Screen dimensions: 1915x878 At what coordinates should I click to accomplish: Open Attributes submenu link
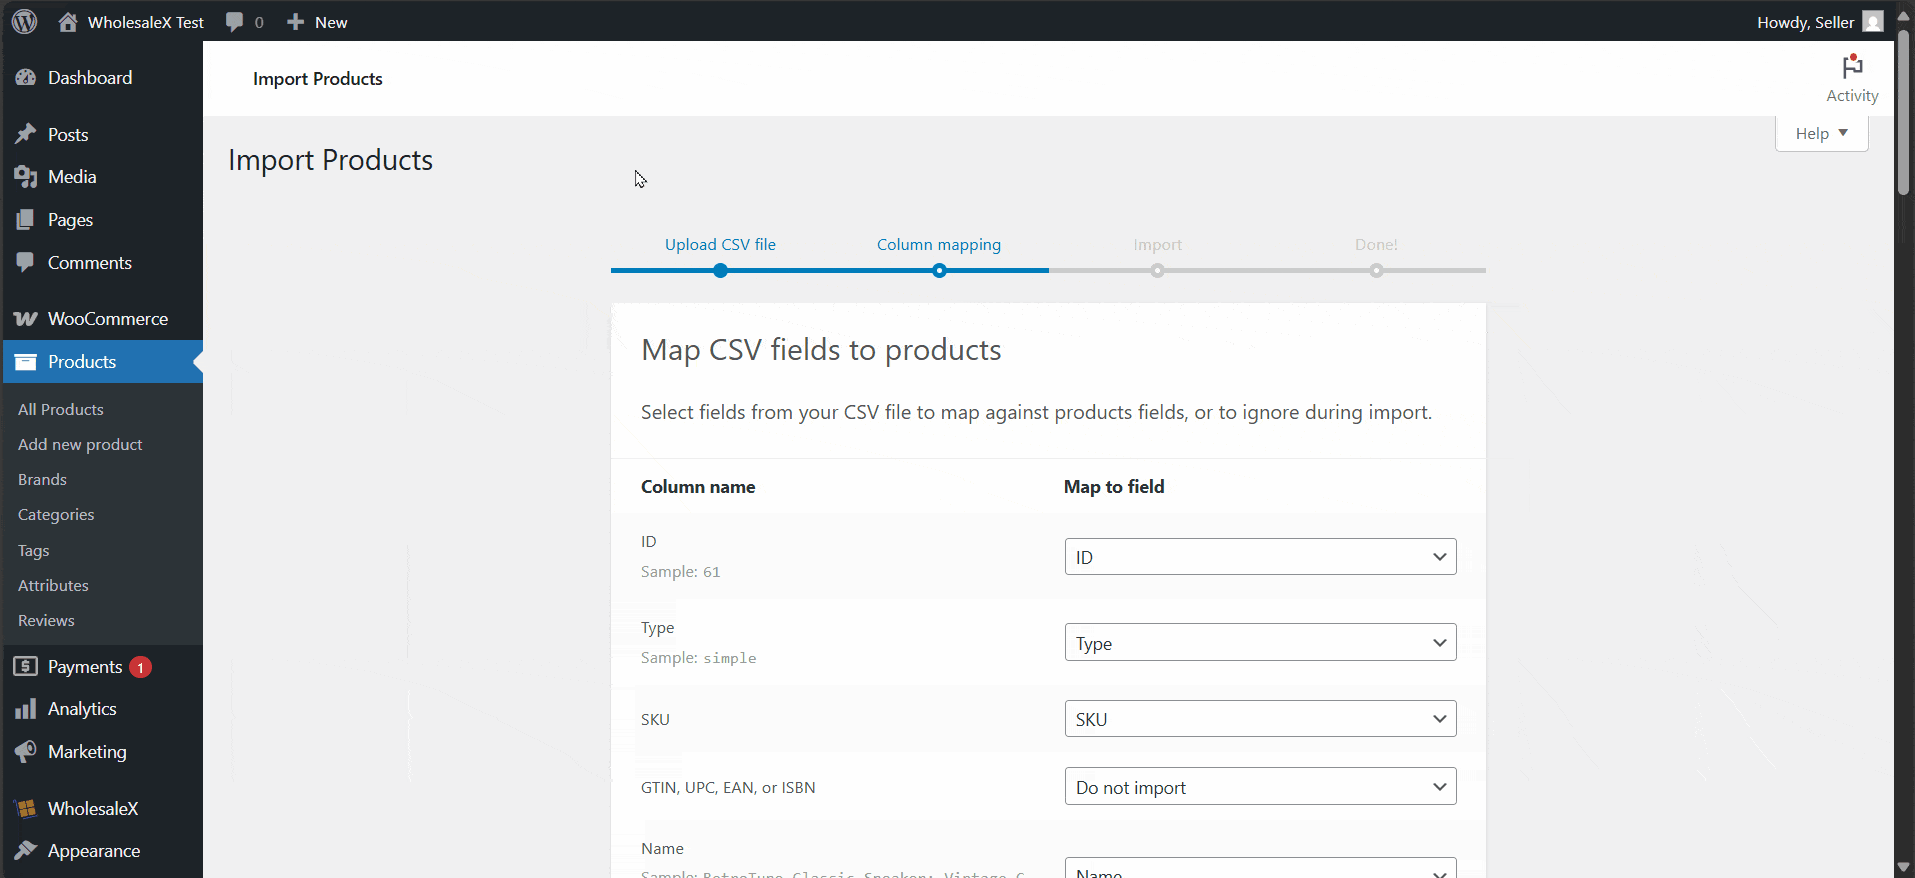tap(53, 585)
